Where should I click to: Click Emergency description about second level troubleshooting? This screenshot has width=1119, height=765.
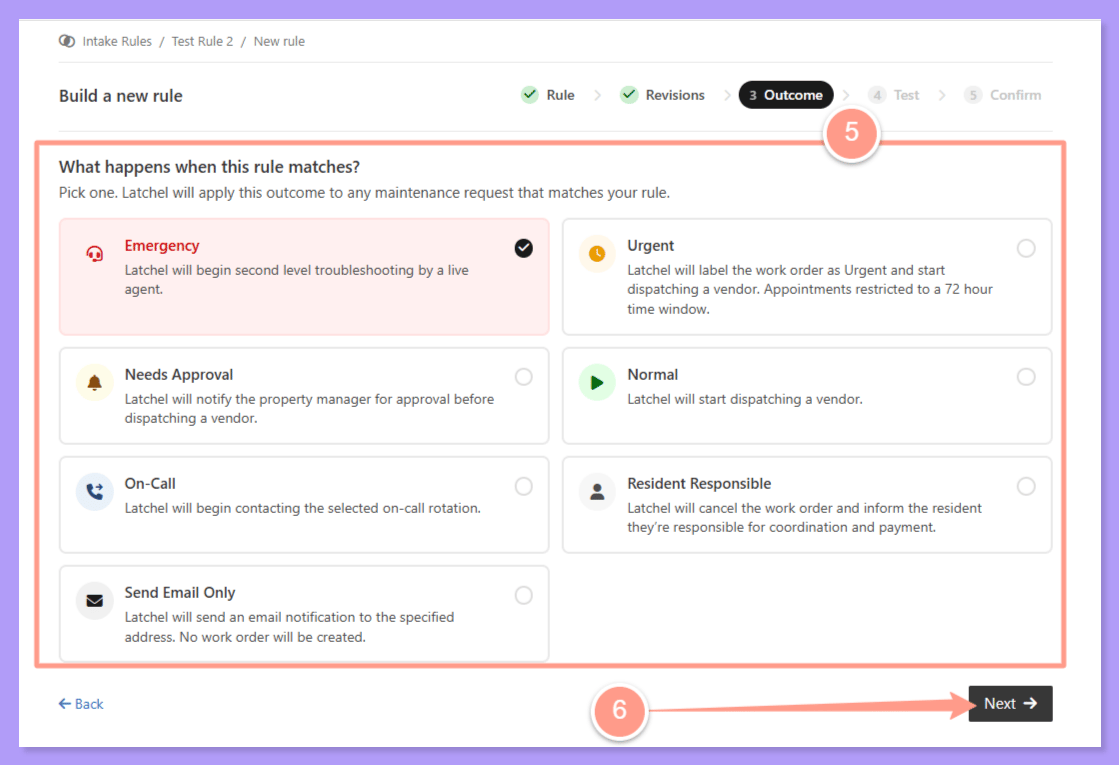click(x=297, y=280)
